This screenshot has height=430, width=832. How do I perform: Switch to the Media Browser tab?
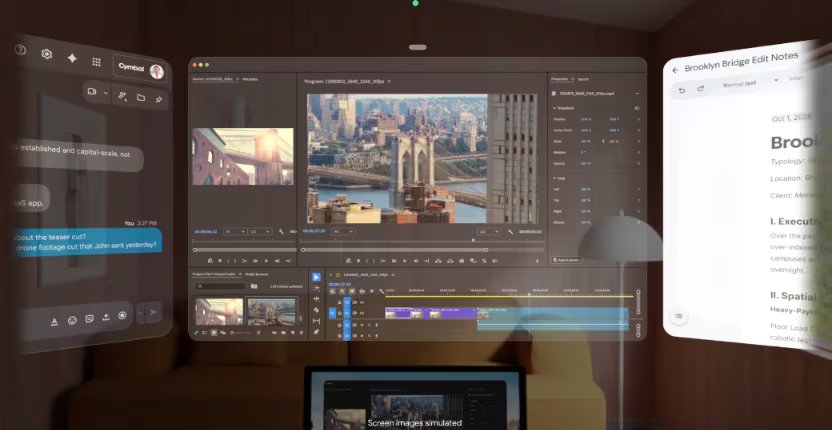[x=257, y=274]
